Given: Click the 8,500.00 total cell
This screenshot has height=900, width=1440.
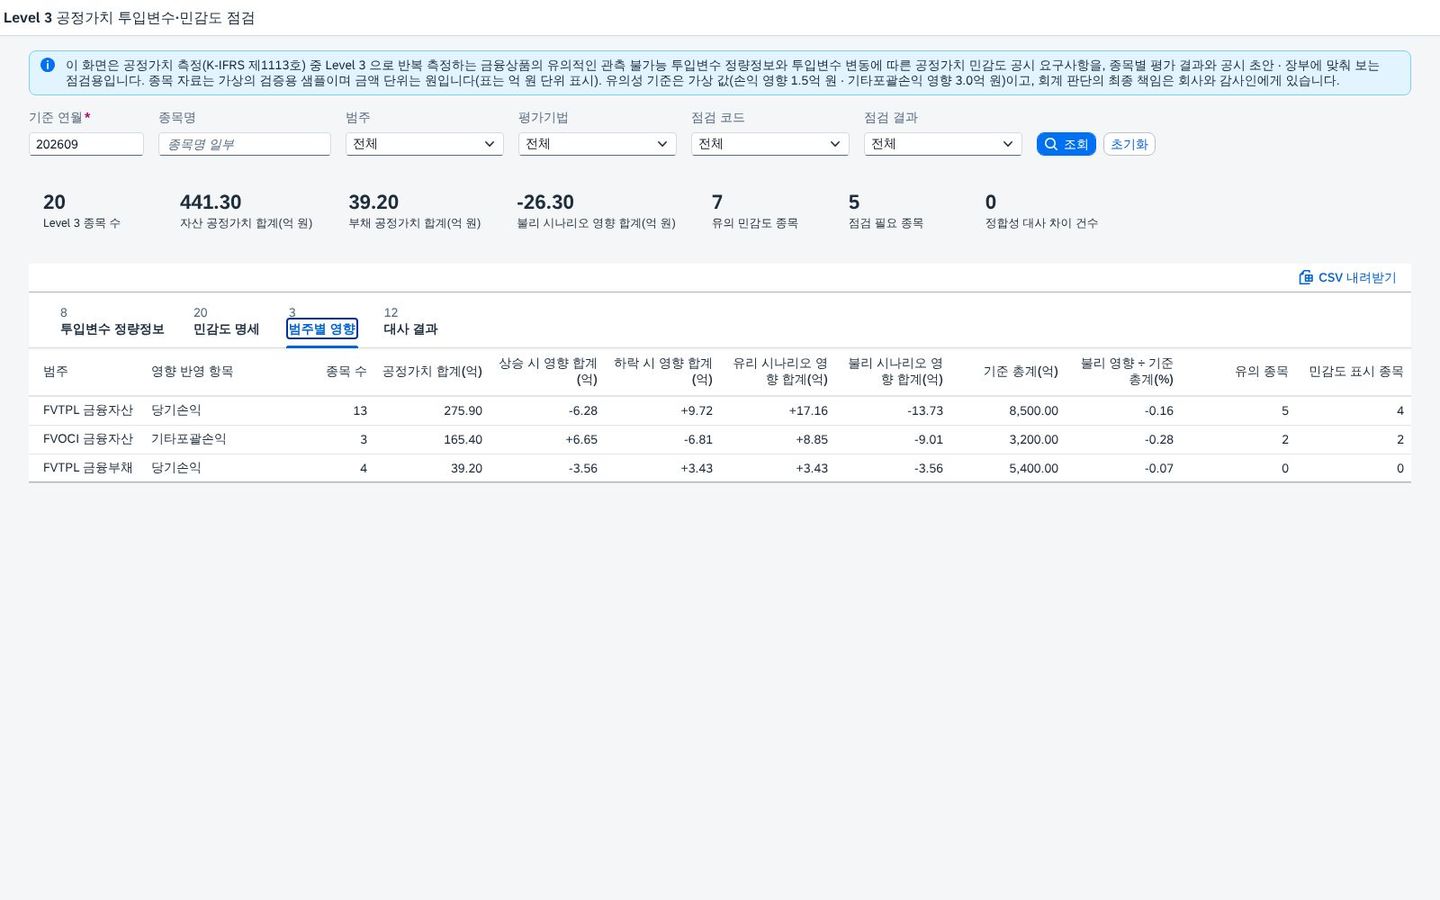Looking at the screenshot, I should [1033, 411].
